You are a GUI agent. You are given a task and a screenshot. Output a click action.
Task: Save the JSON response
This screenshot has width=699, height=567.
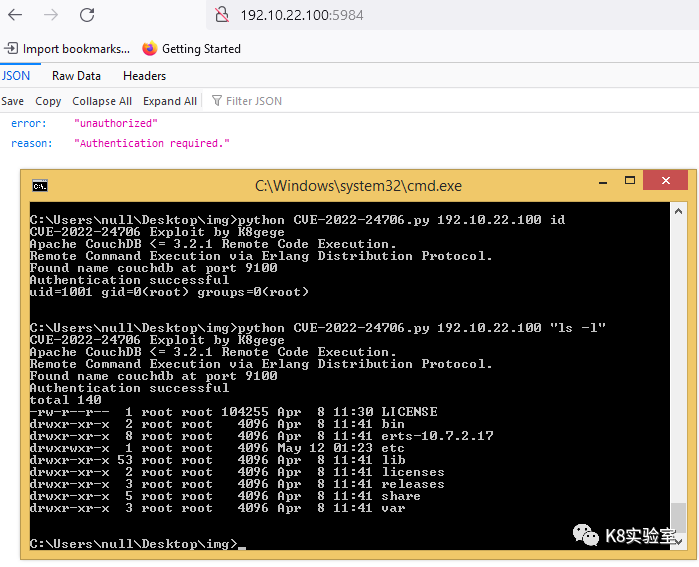click(x=12, y=101)
